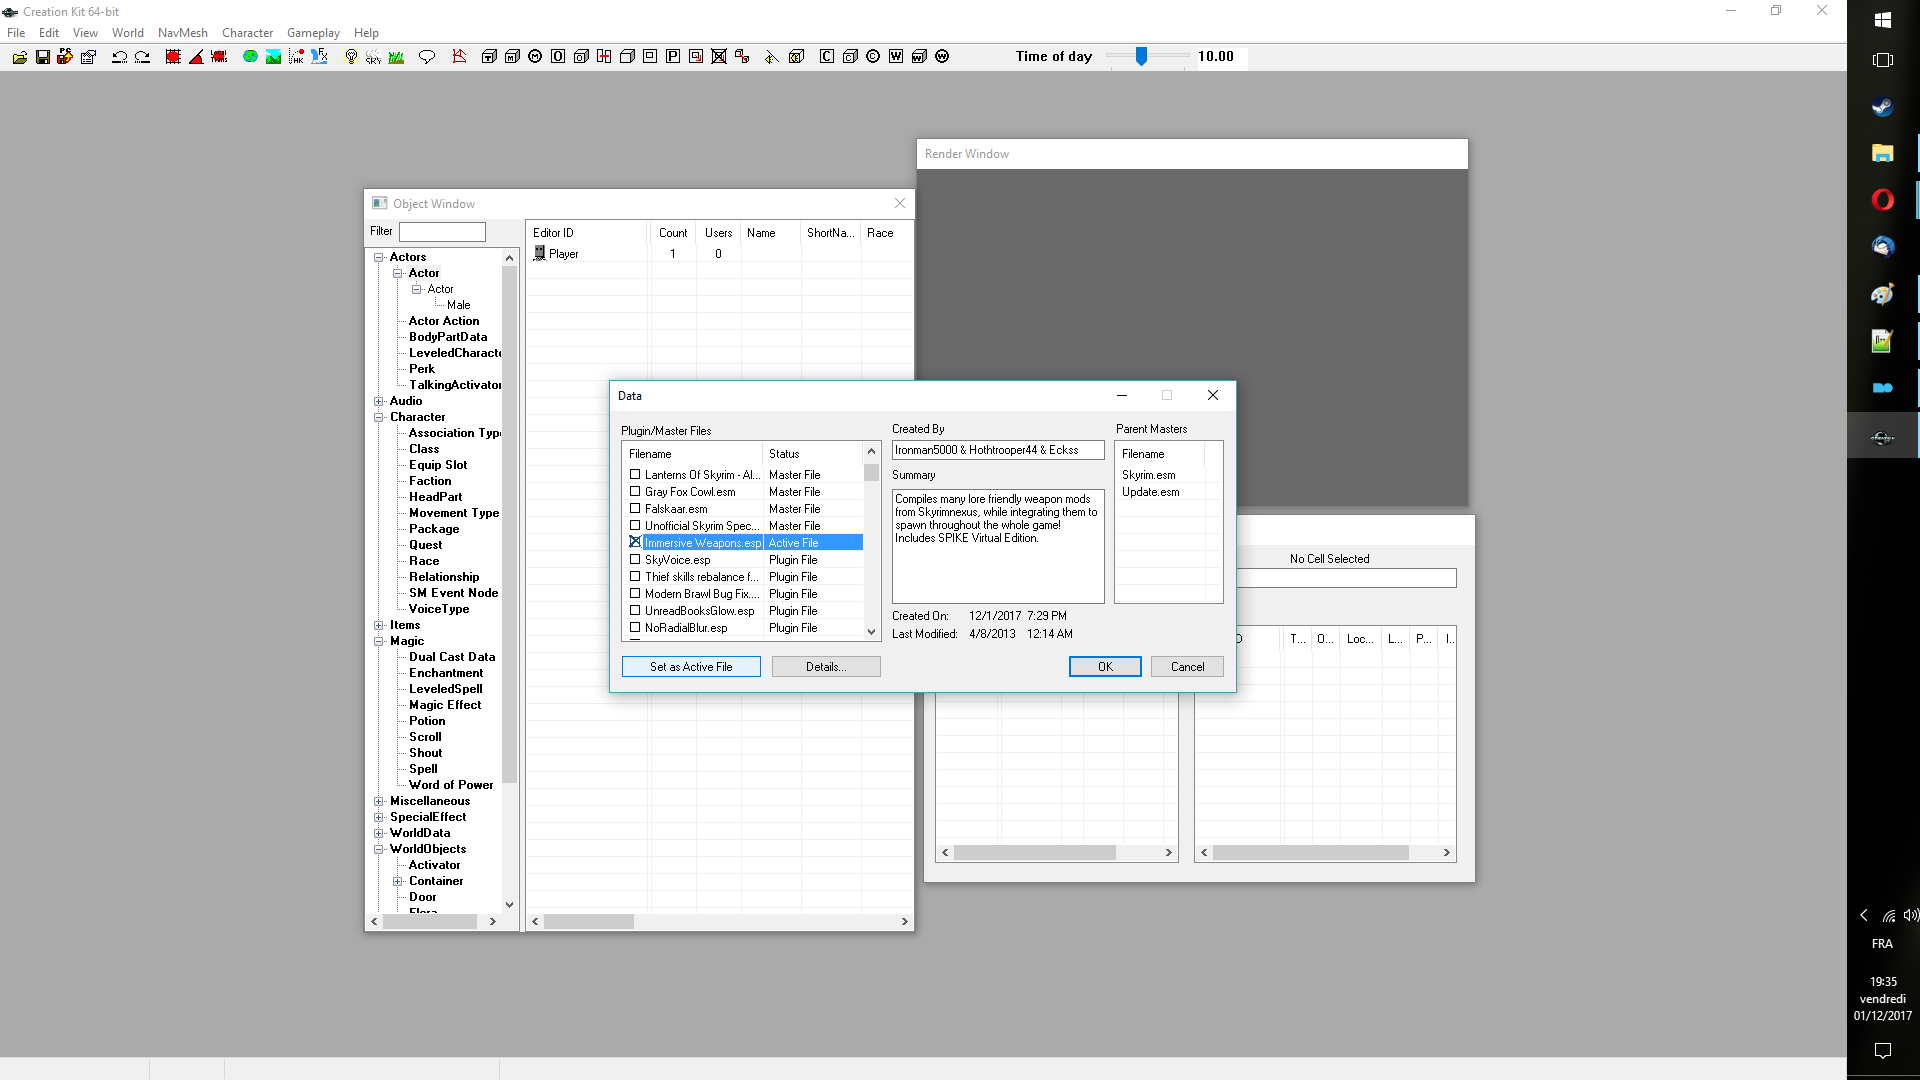1920x1080 pixels.
Task: Click the boxed P toolbar icon
Action: 673,57
